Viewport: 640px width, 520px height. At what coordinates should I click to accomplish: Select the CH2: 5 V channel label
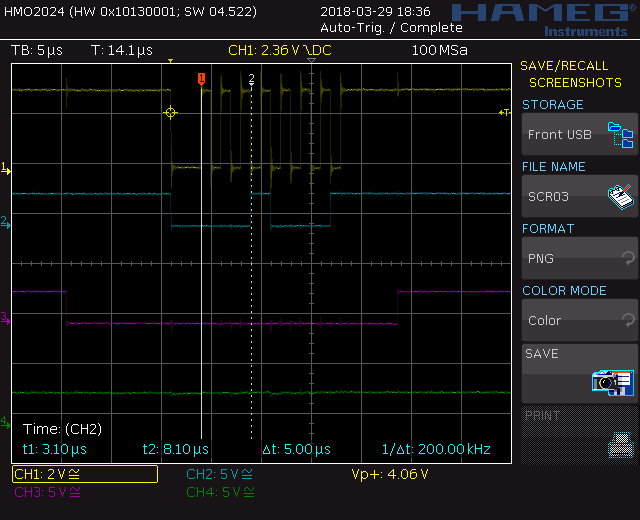point(220,474)
